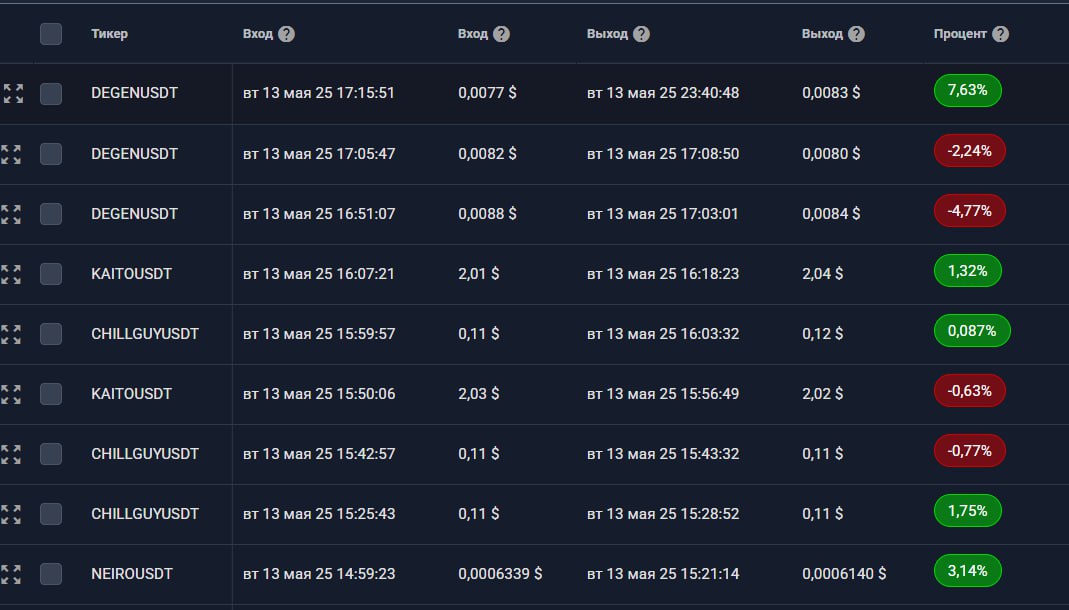Click exit price '0,12 $'
Viewport: 1069px width, 610px height.
coord(823,334)
